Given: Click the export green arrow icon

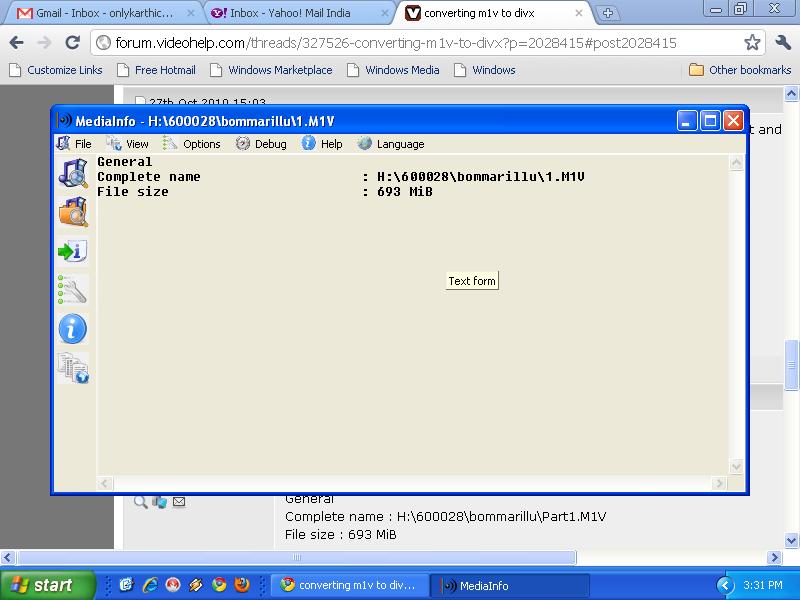Looking at the screenshot, I should coord(73,251).
